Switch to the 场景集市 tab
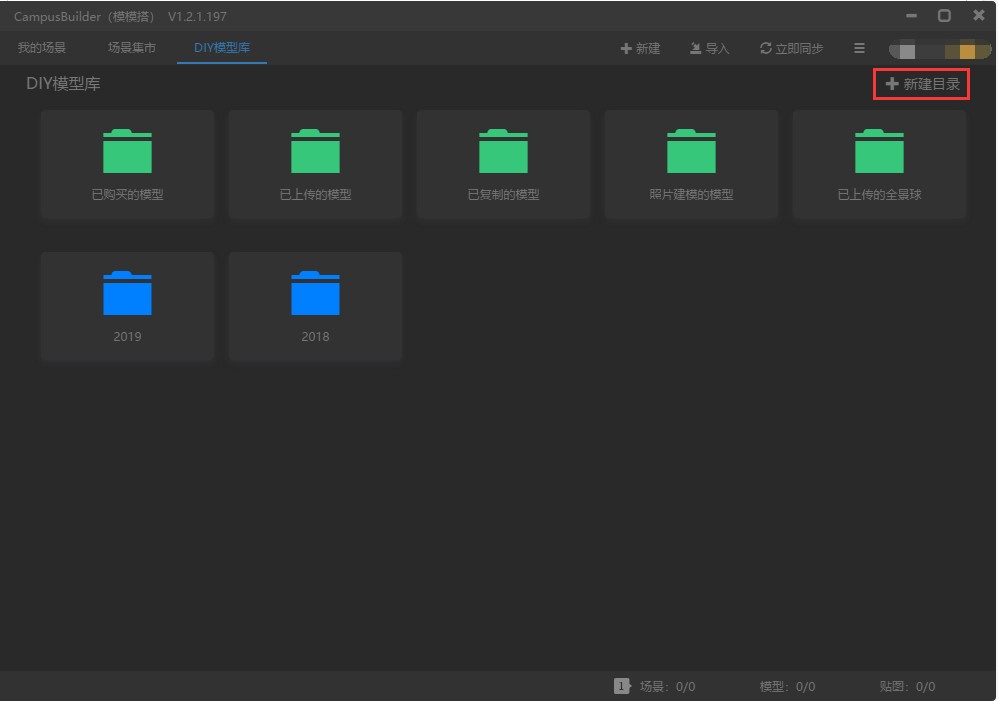 (x=132, y=48)
